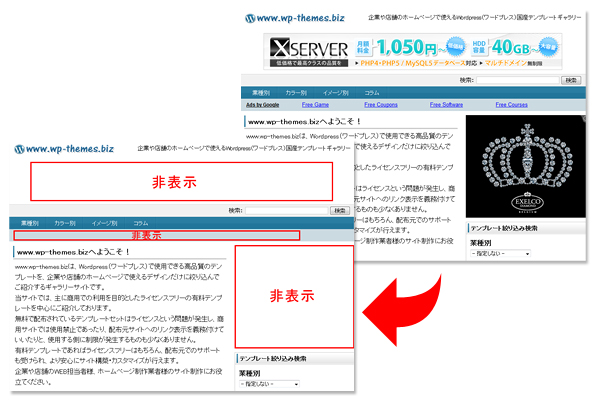Click the WordPress logo icon on front page

tap(19, 149)
